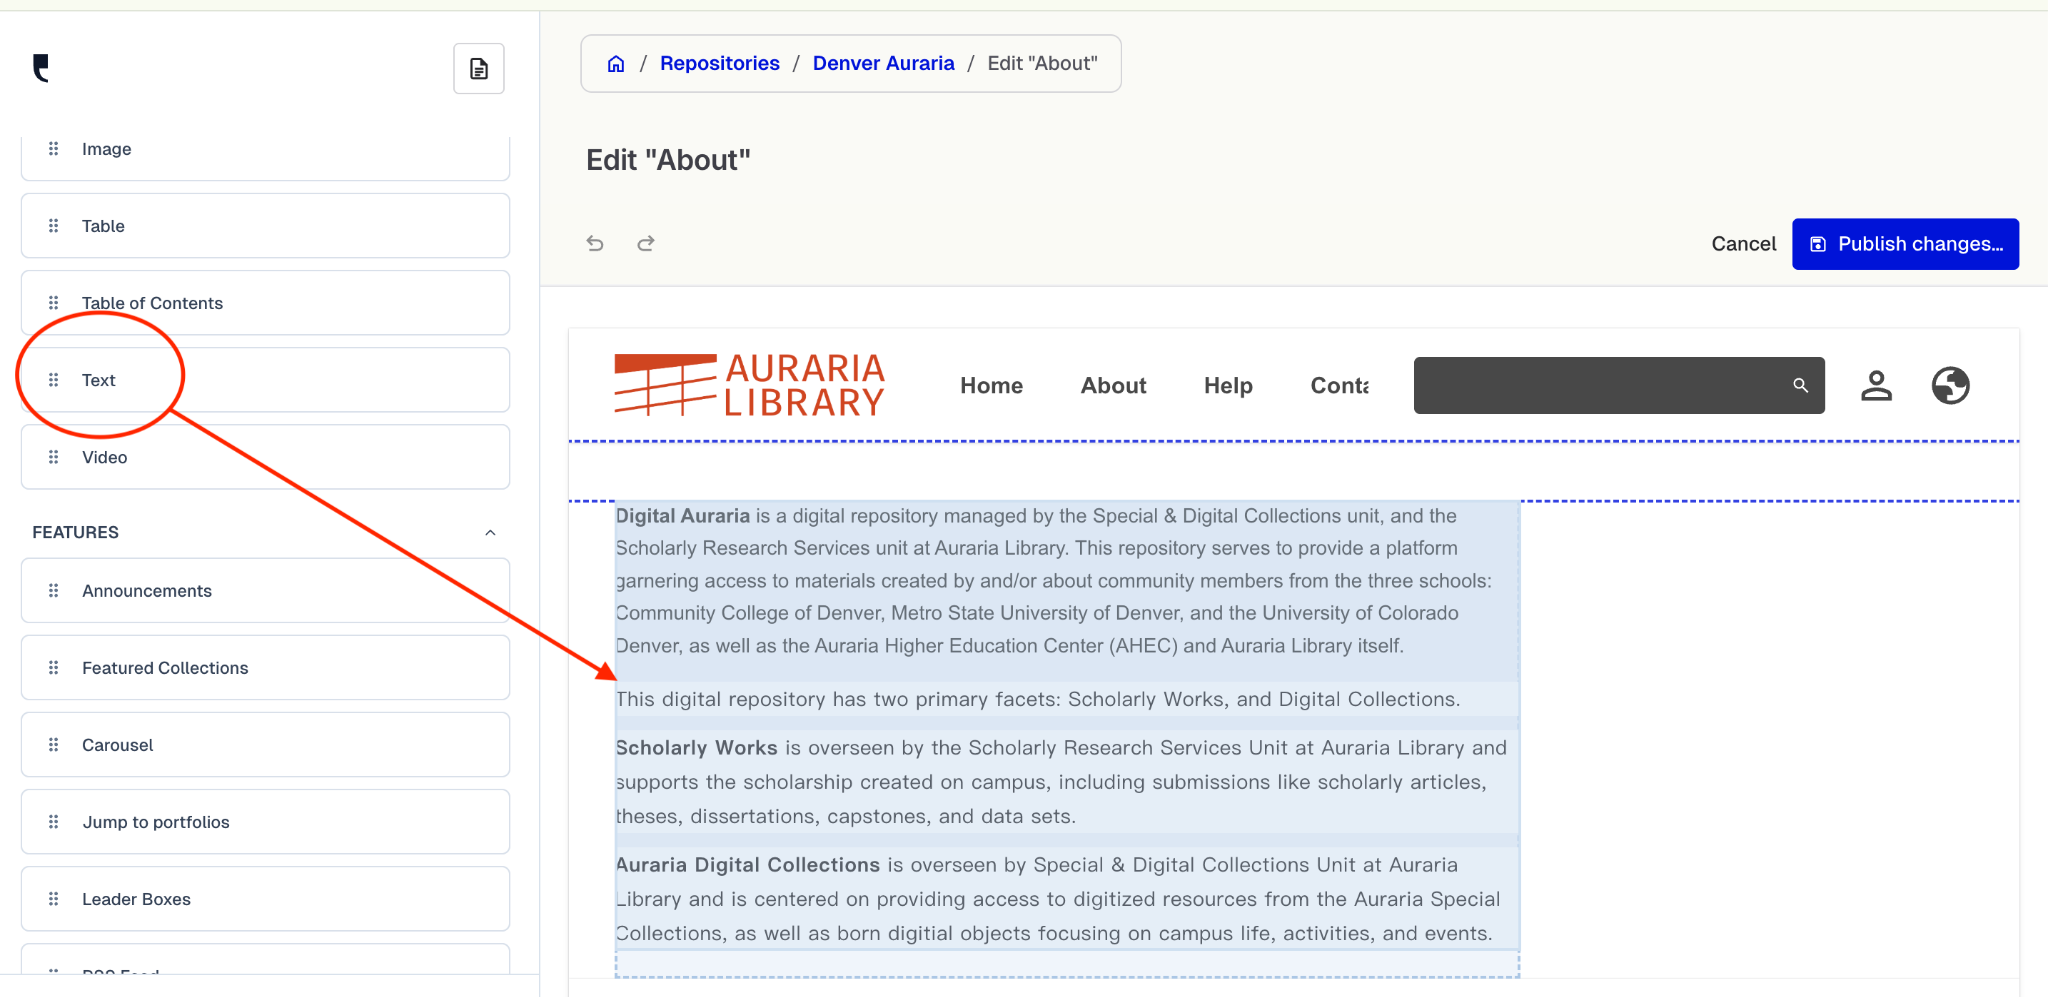Undo the last edit
This screenshot has height=997, width=2048.
(595, 243)
